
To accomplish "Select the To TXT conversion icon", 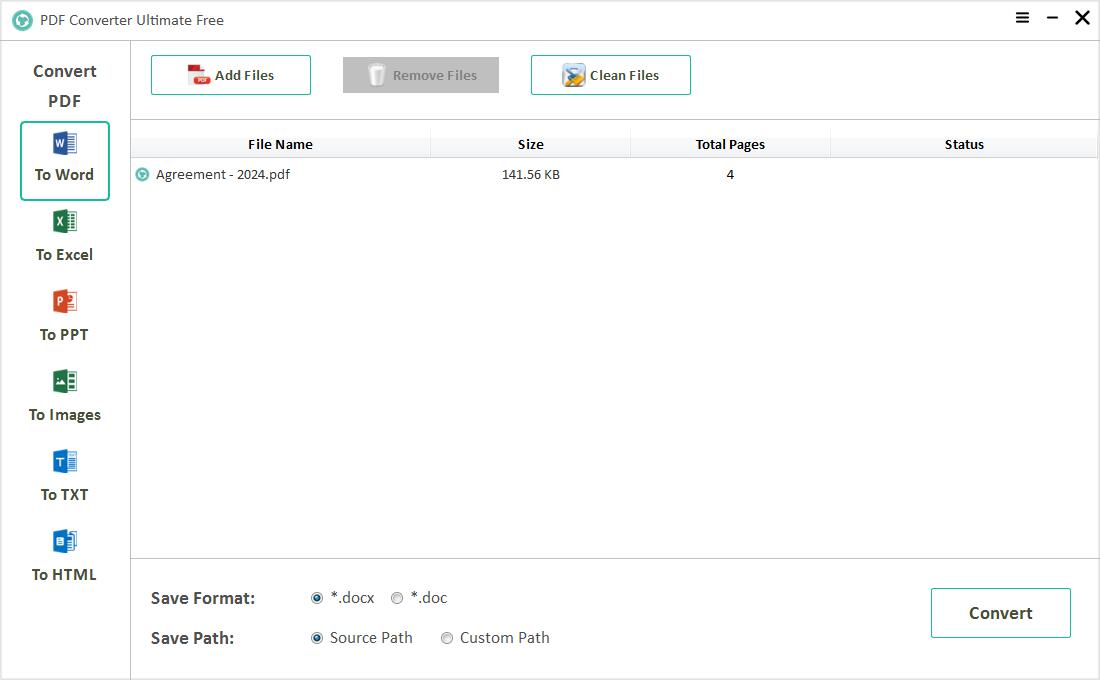I will (64, 461).
